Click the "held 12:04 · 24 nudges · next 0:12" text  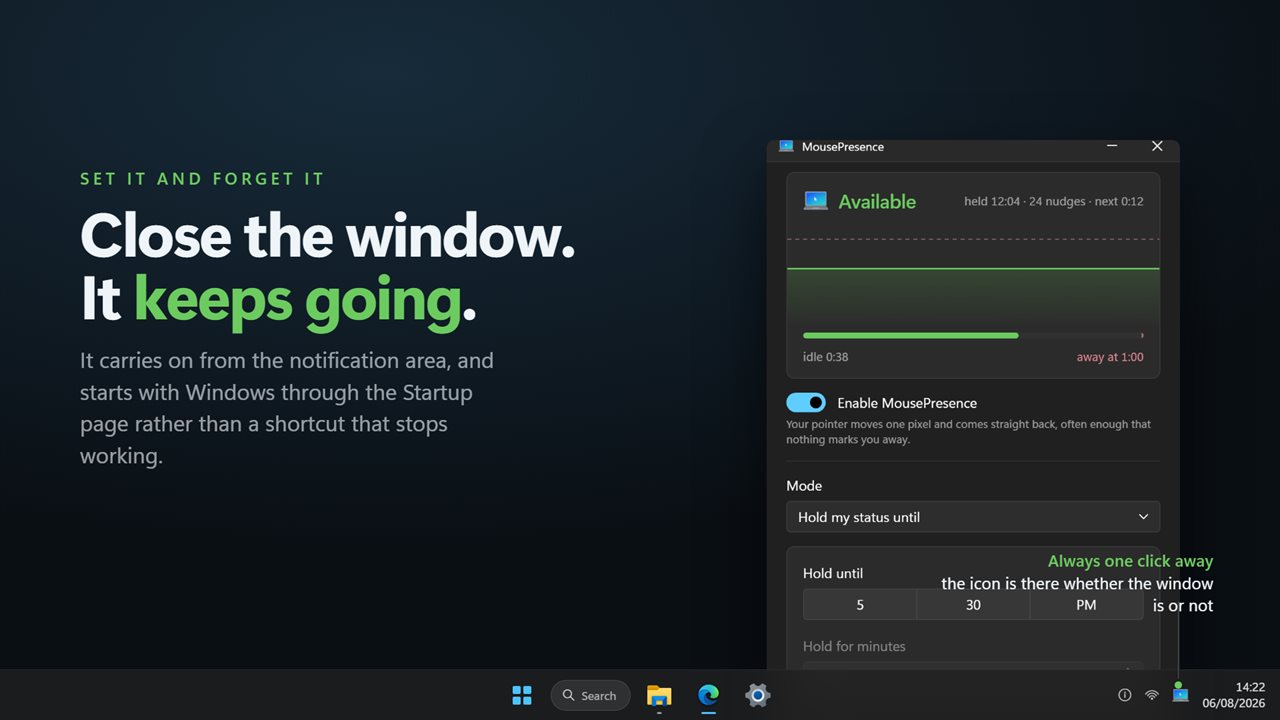pyautogui.click(x=1054, y=201)
